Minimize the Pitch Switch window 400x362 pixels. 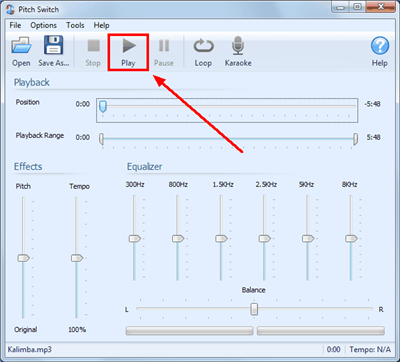point(340,7)
